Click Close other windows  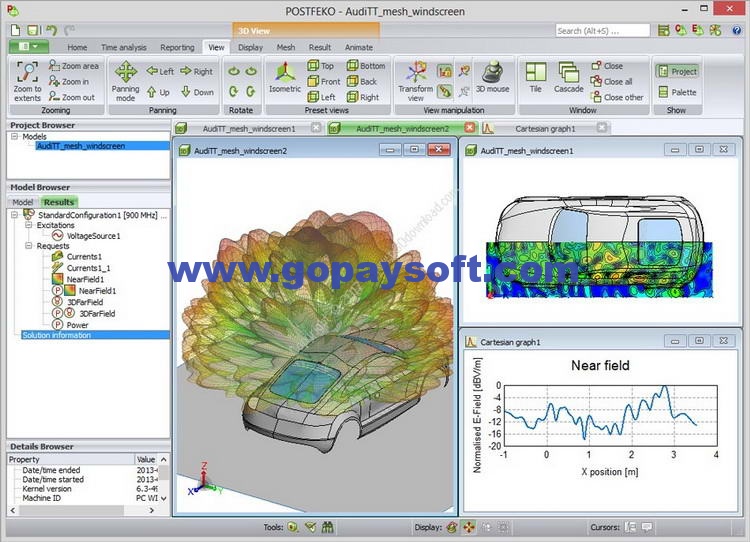pyautogui.click(x=617, y=97)
